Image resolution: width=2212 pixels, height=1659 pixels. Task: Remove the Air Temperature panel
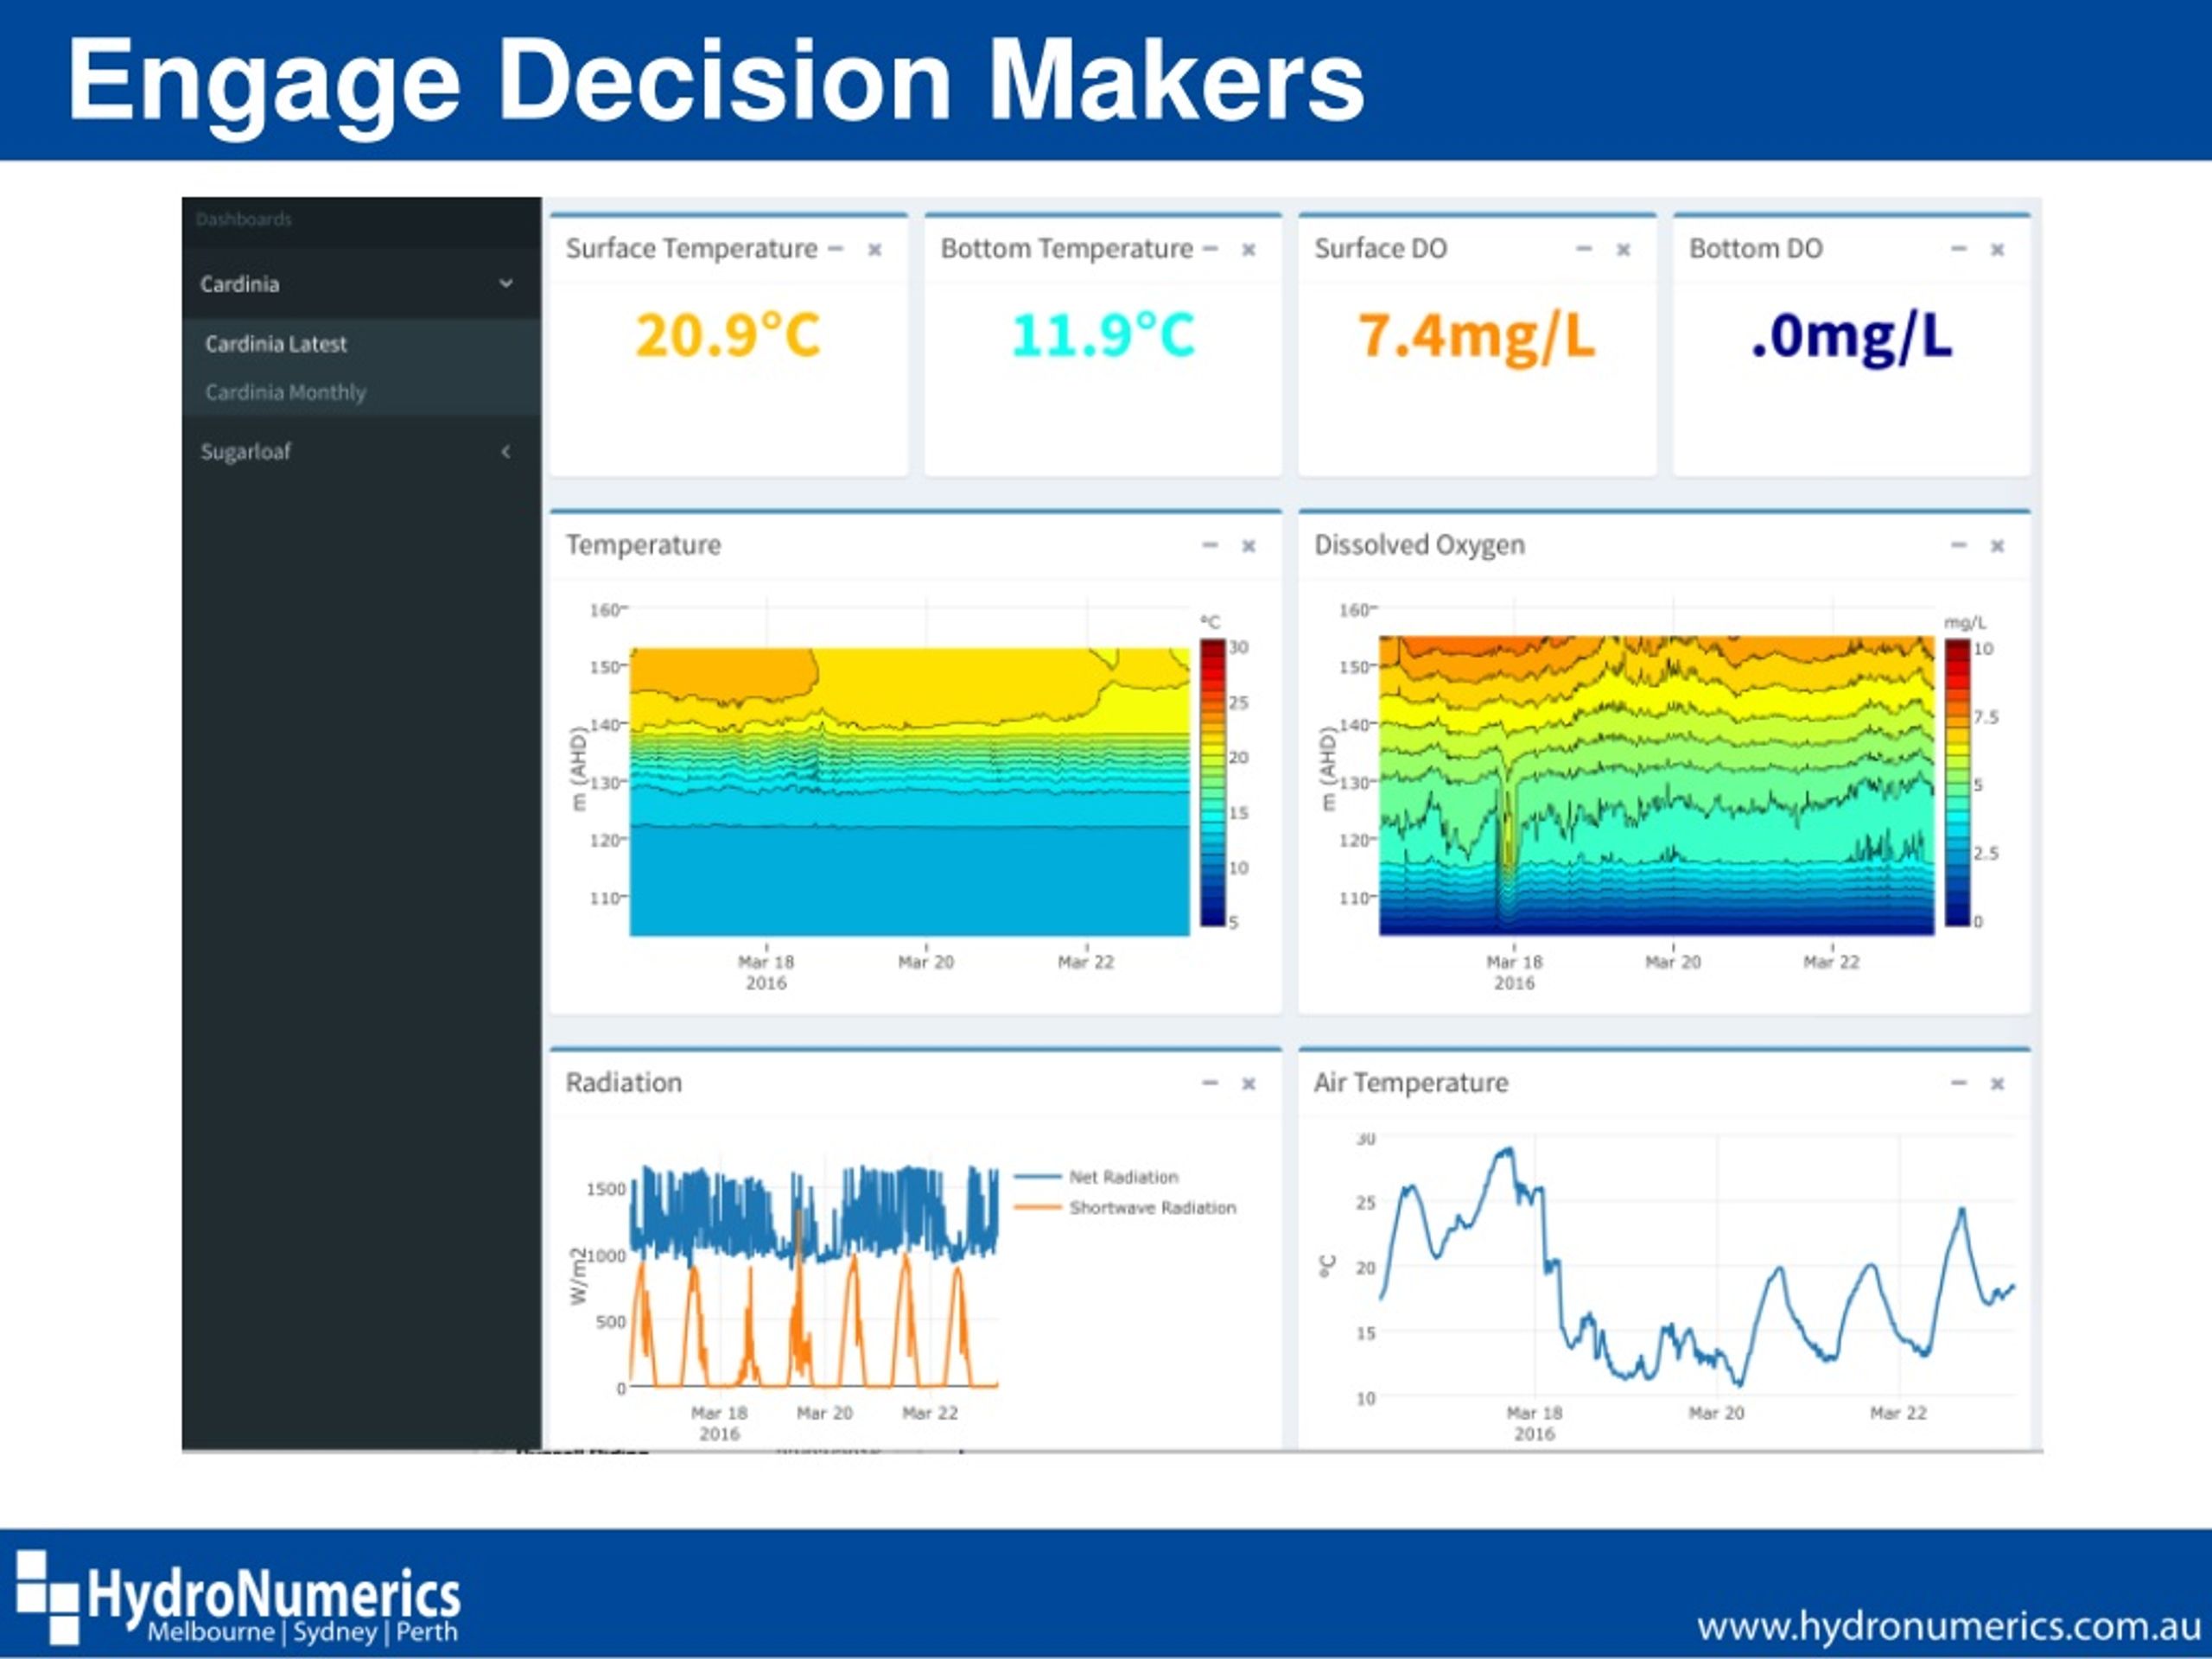1997,1084
